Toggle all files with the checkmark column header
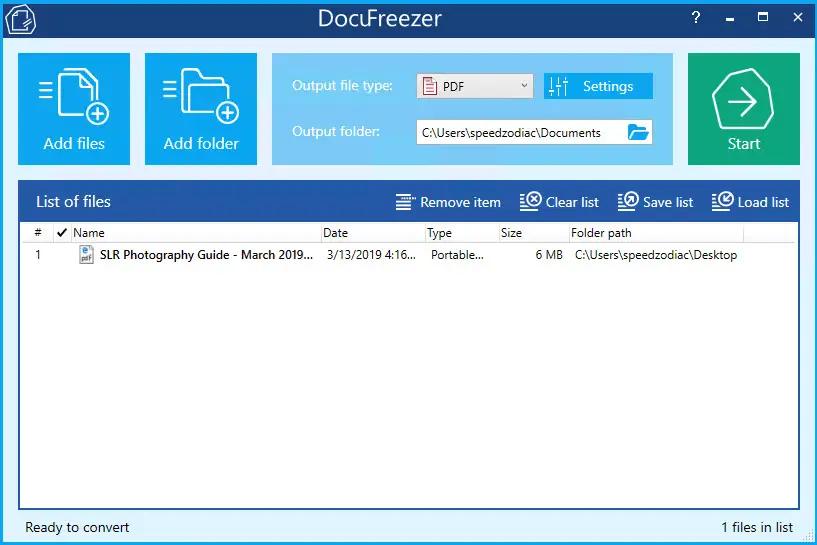The image size is (817, 545). click(x=61, y=232)
